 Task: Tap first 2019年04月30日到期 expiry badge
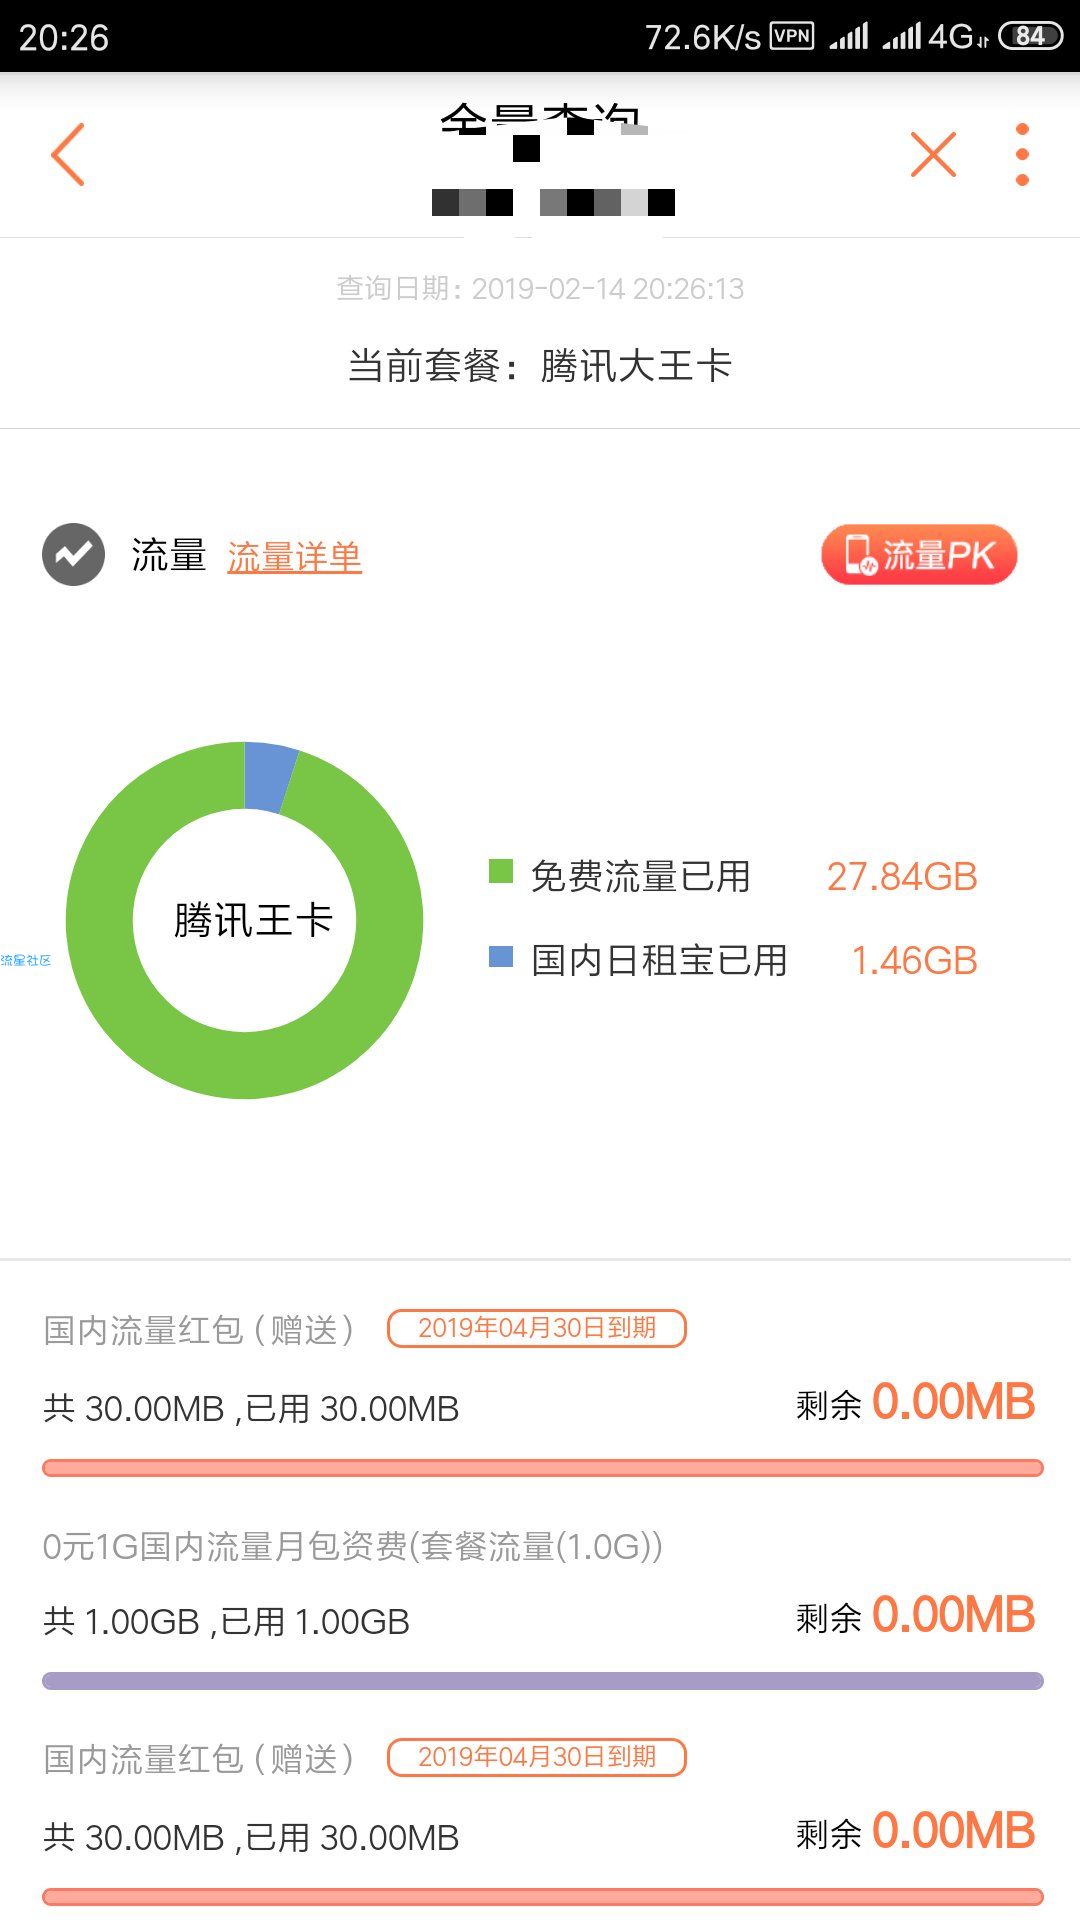point(537,1328)
